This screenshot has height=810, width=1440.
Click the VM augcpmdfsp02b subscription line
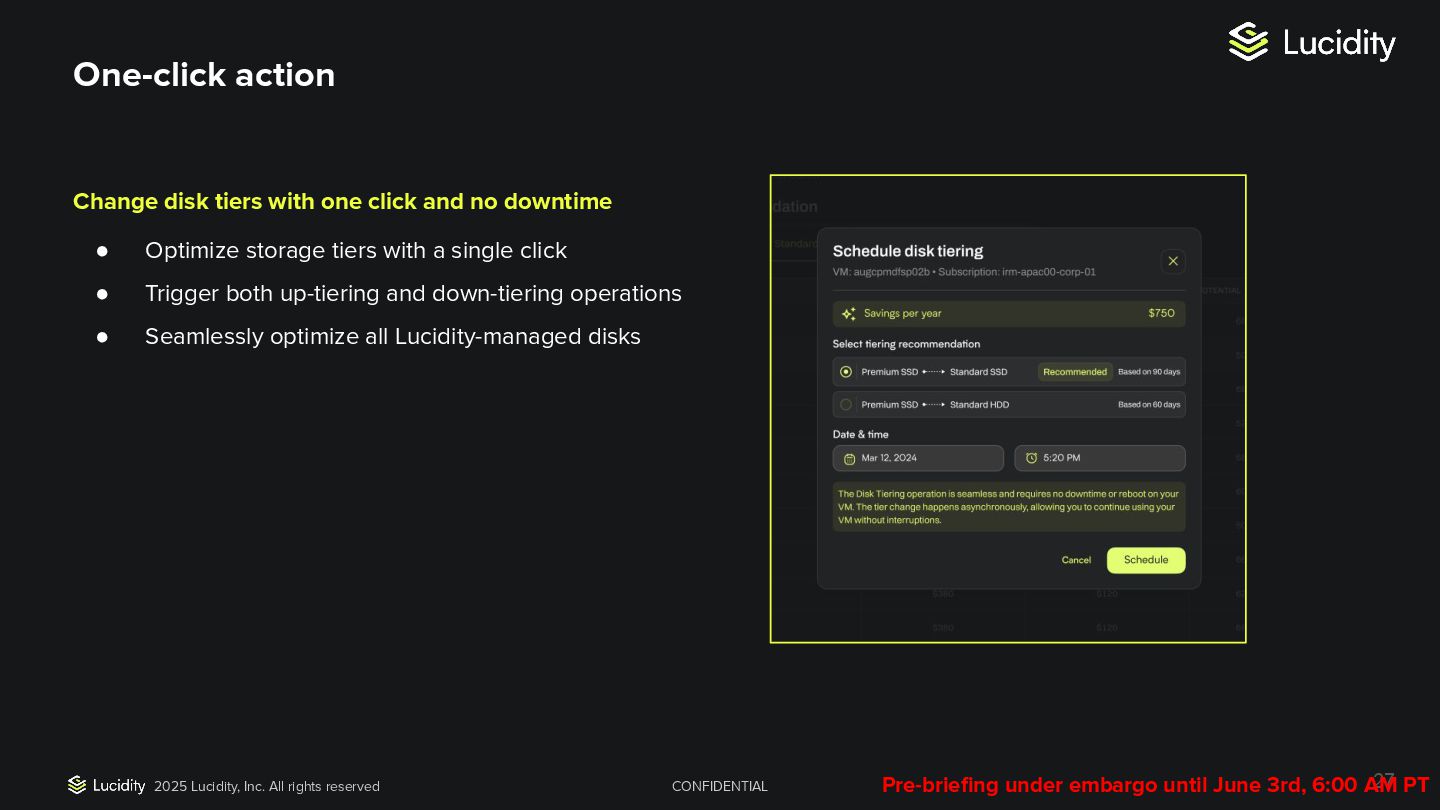(964, 272)
